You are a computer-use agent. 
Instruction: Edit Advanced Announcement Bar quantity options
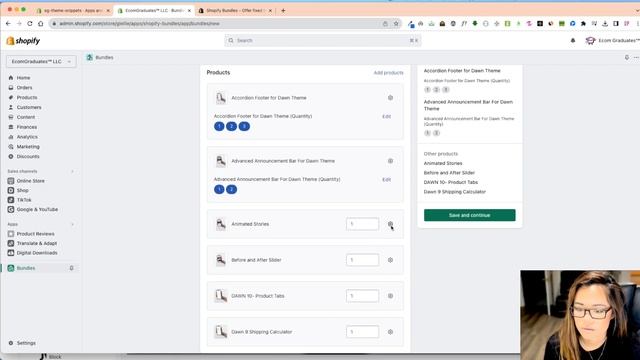click(387, 180)
